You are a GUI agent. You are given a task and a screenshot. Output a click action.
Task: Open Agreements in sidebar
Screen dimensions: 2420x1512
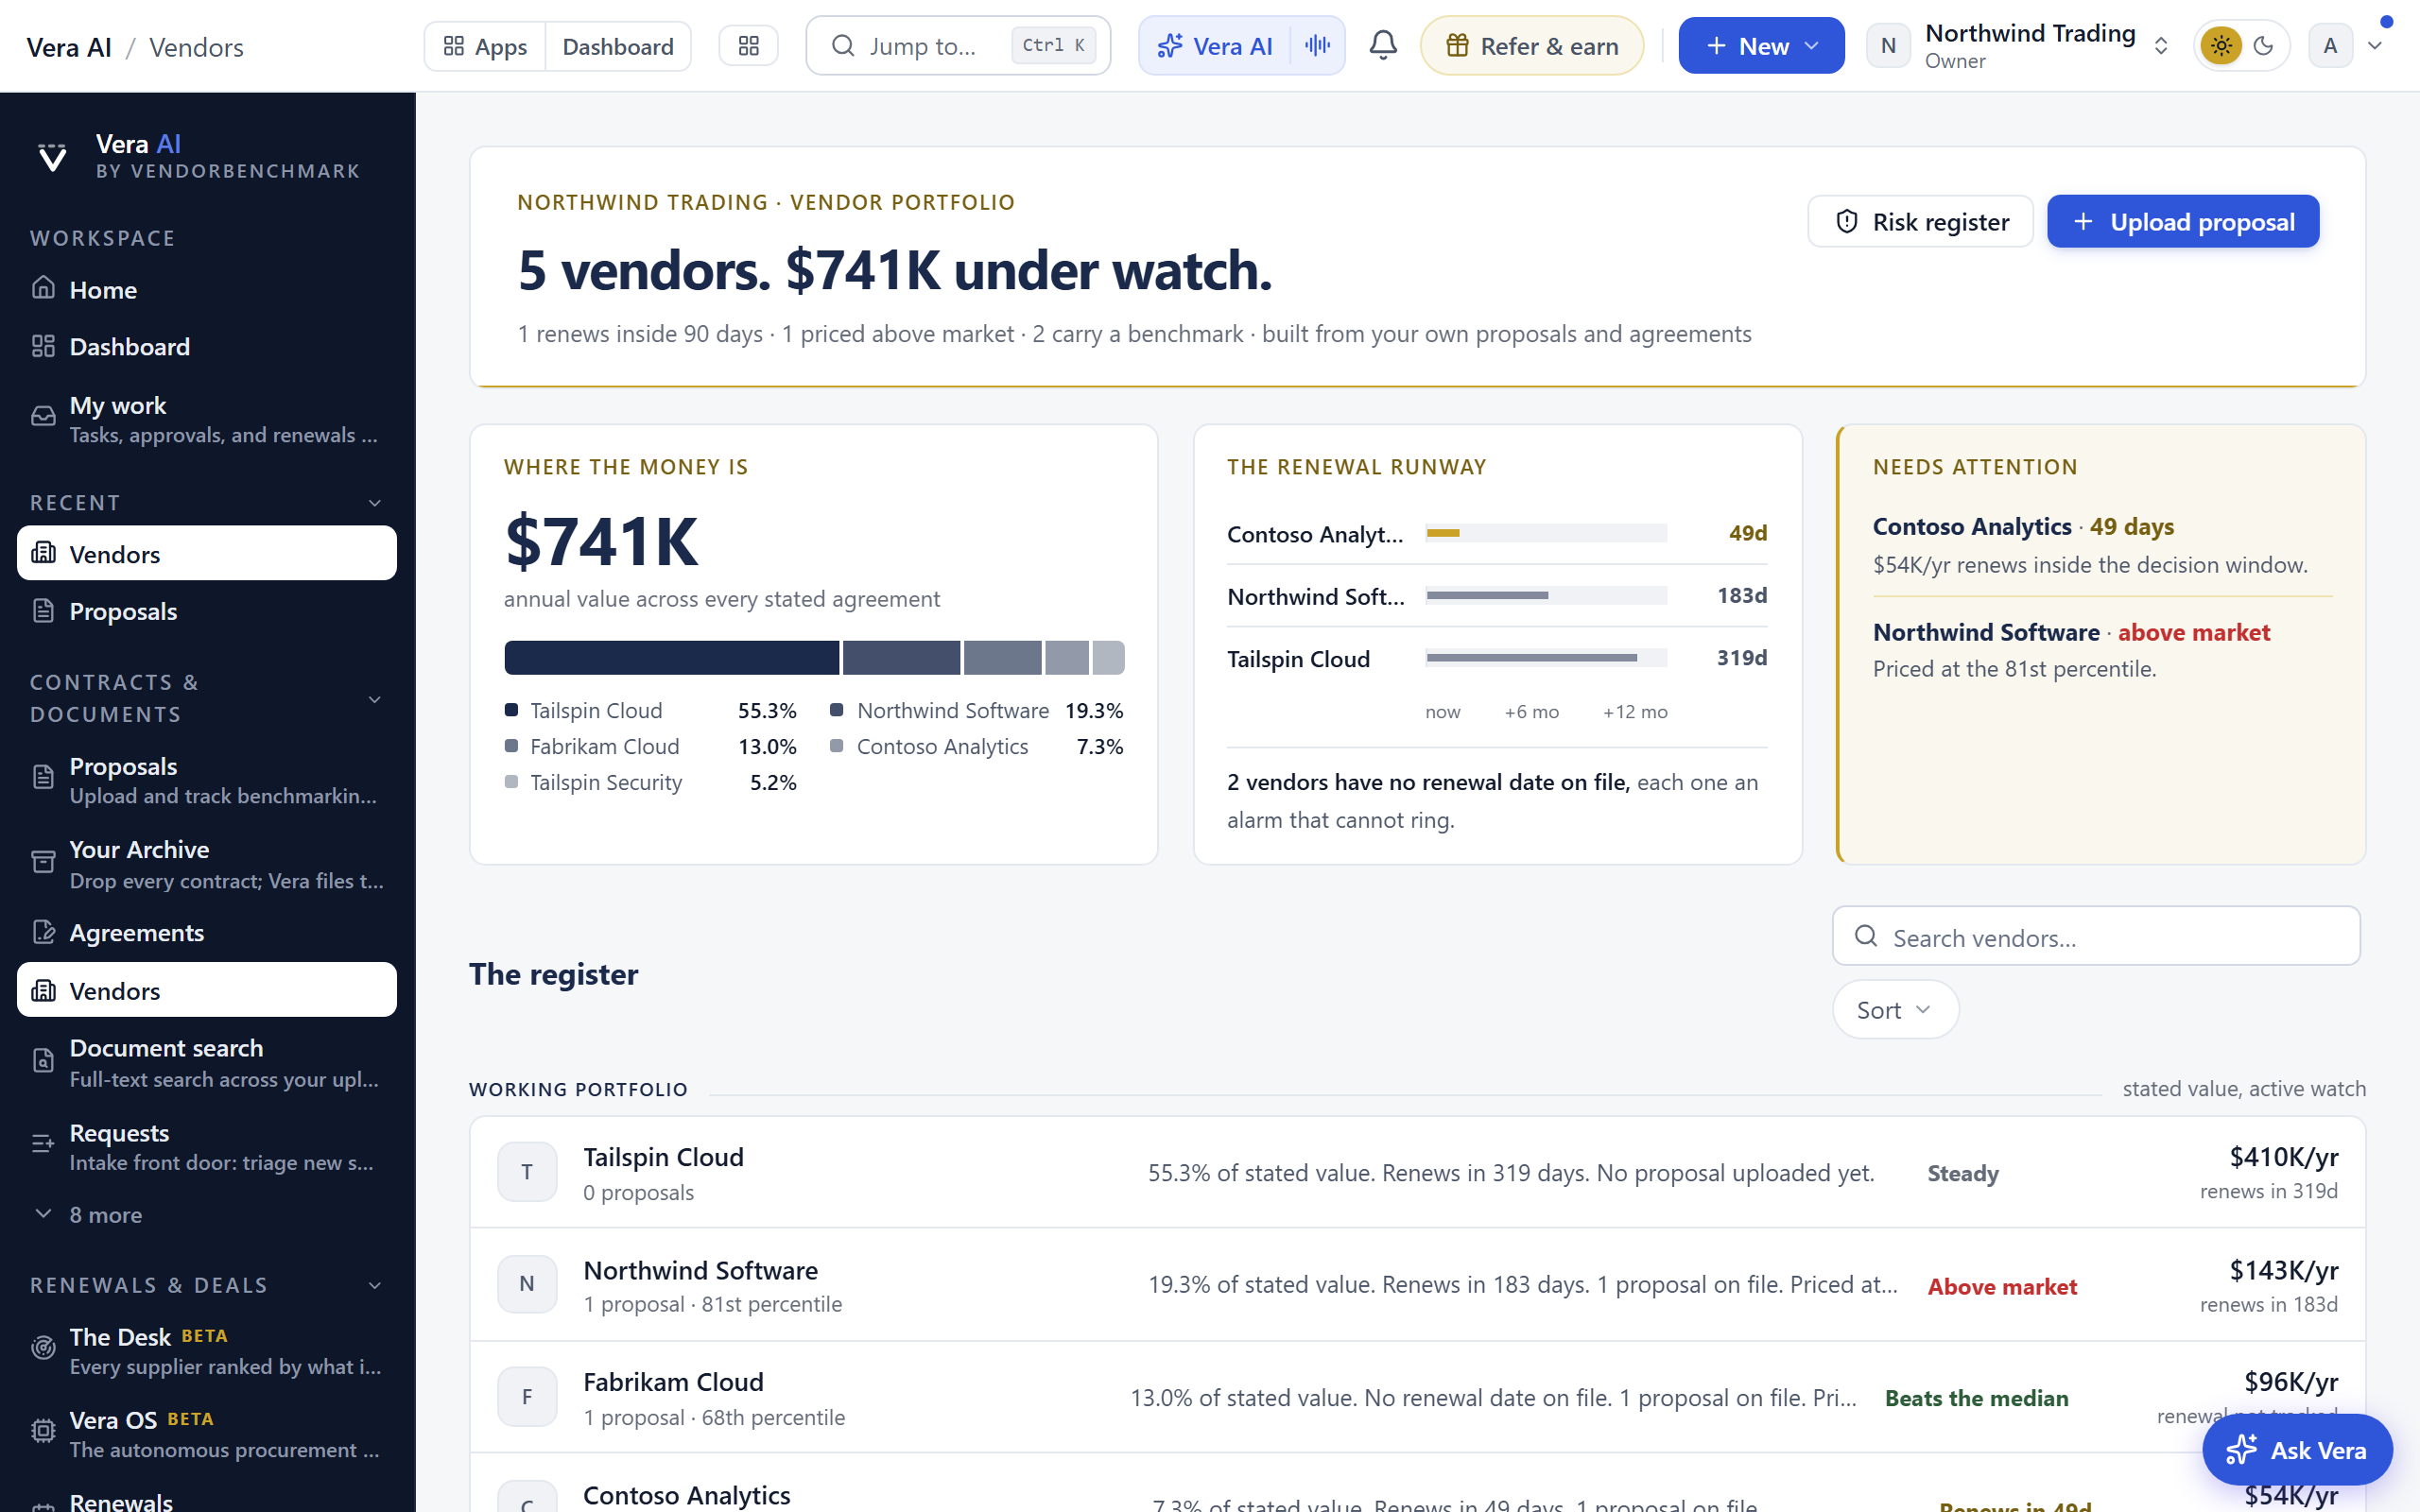pyautogui.click(x=207, y=933)
